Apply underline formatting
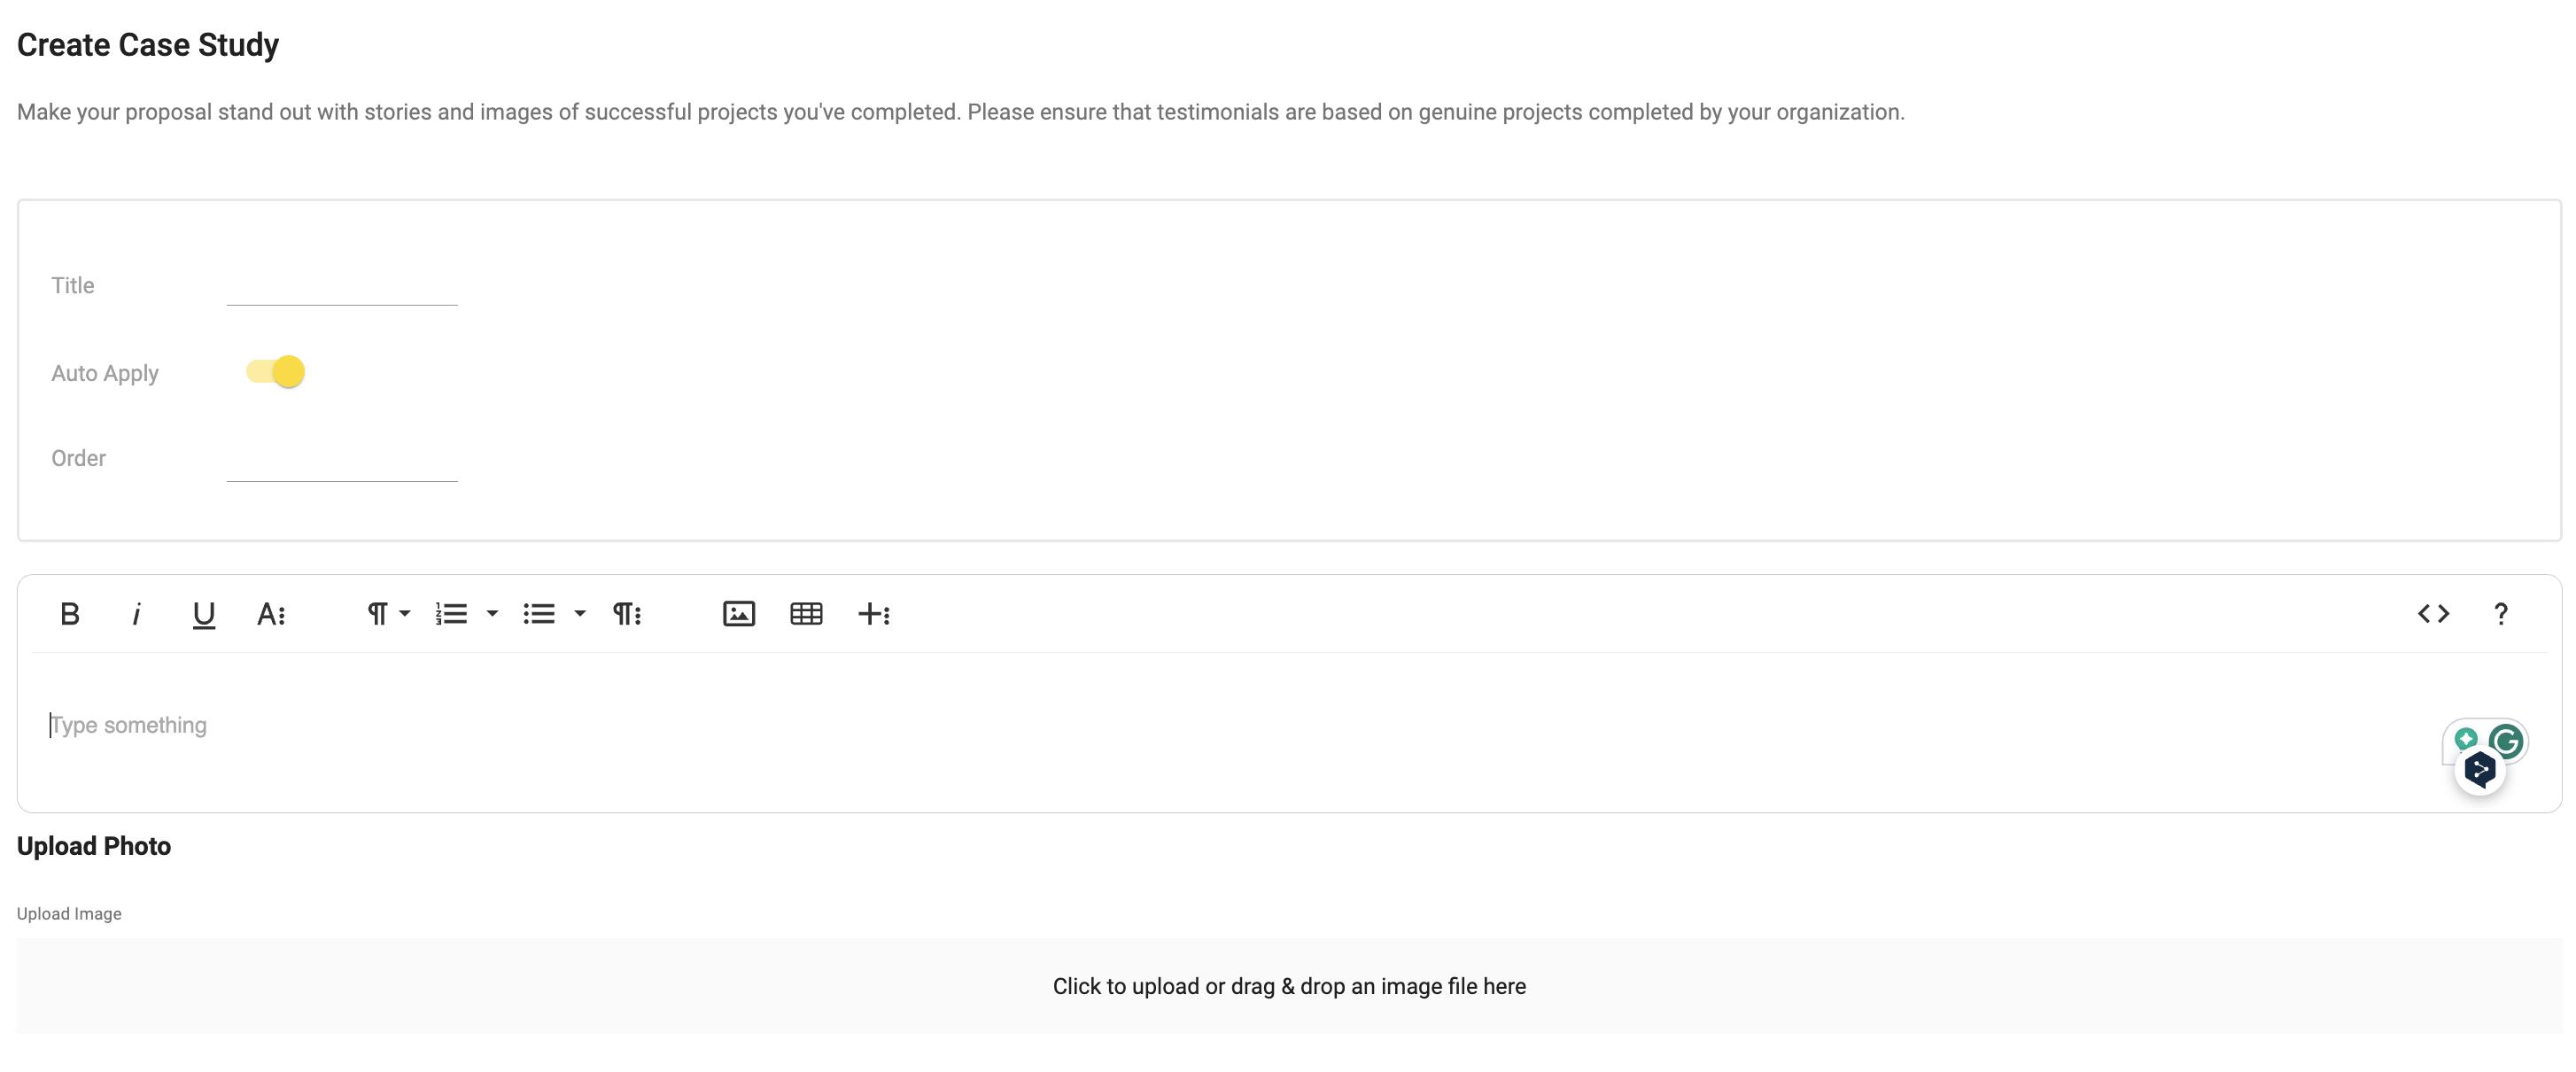2576x1072 pixels. [x=203, y=613]
